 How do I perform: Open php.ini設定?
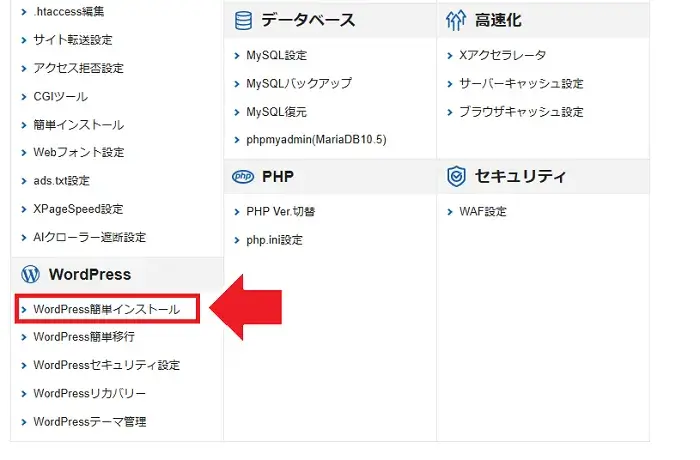(x=275, y=240)
